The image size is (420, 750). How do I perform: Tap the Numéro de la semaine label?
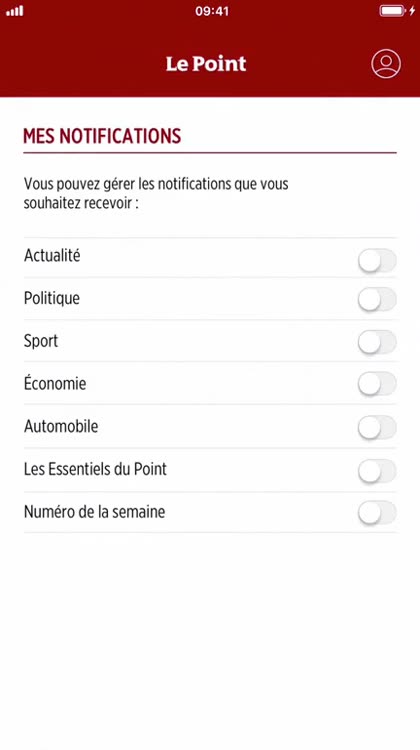[x=95, y=512]
